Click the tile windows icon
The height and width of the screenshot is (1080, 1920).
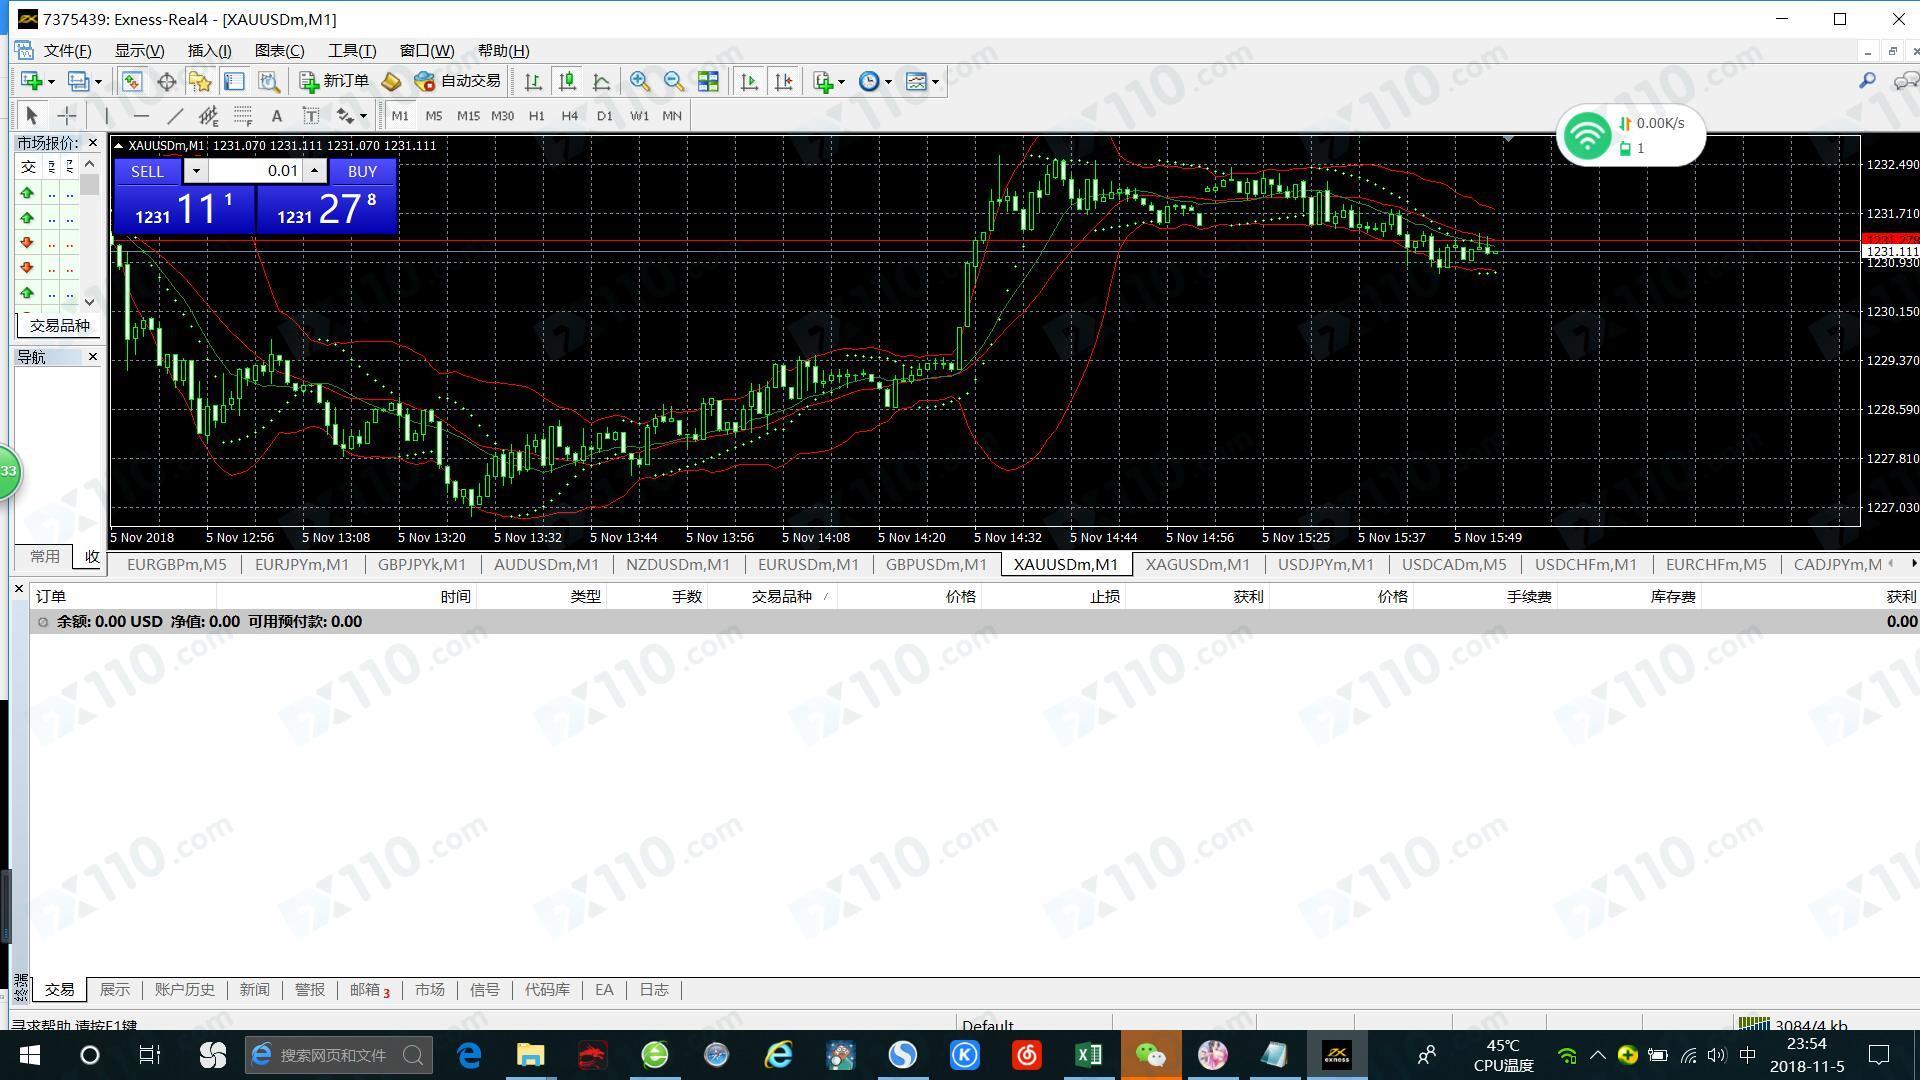(x=708, y=82)
